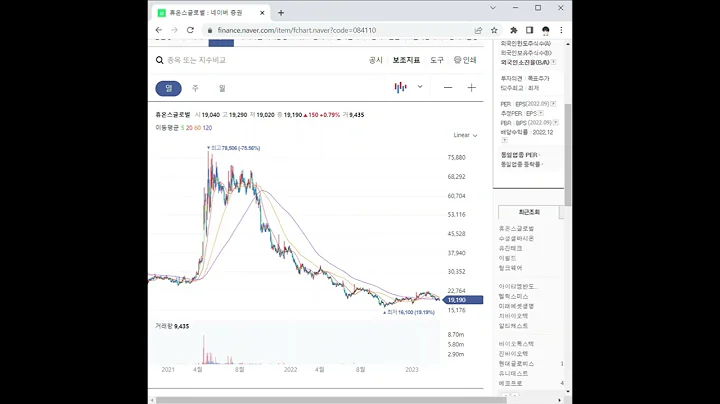Screen dimensions: 720x404
Task: Zoom out the chart with minus icon
Action: pos(448,88)
